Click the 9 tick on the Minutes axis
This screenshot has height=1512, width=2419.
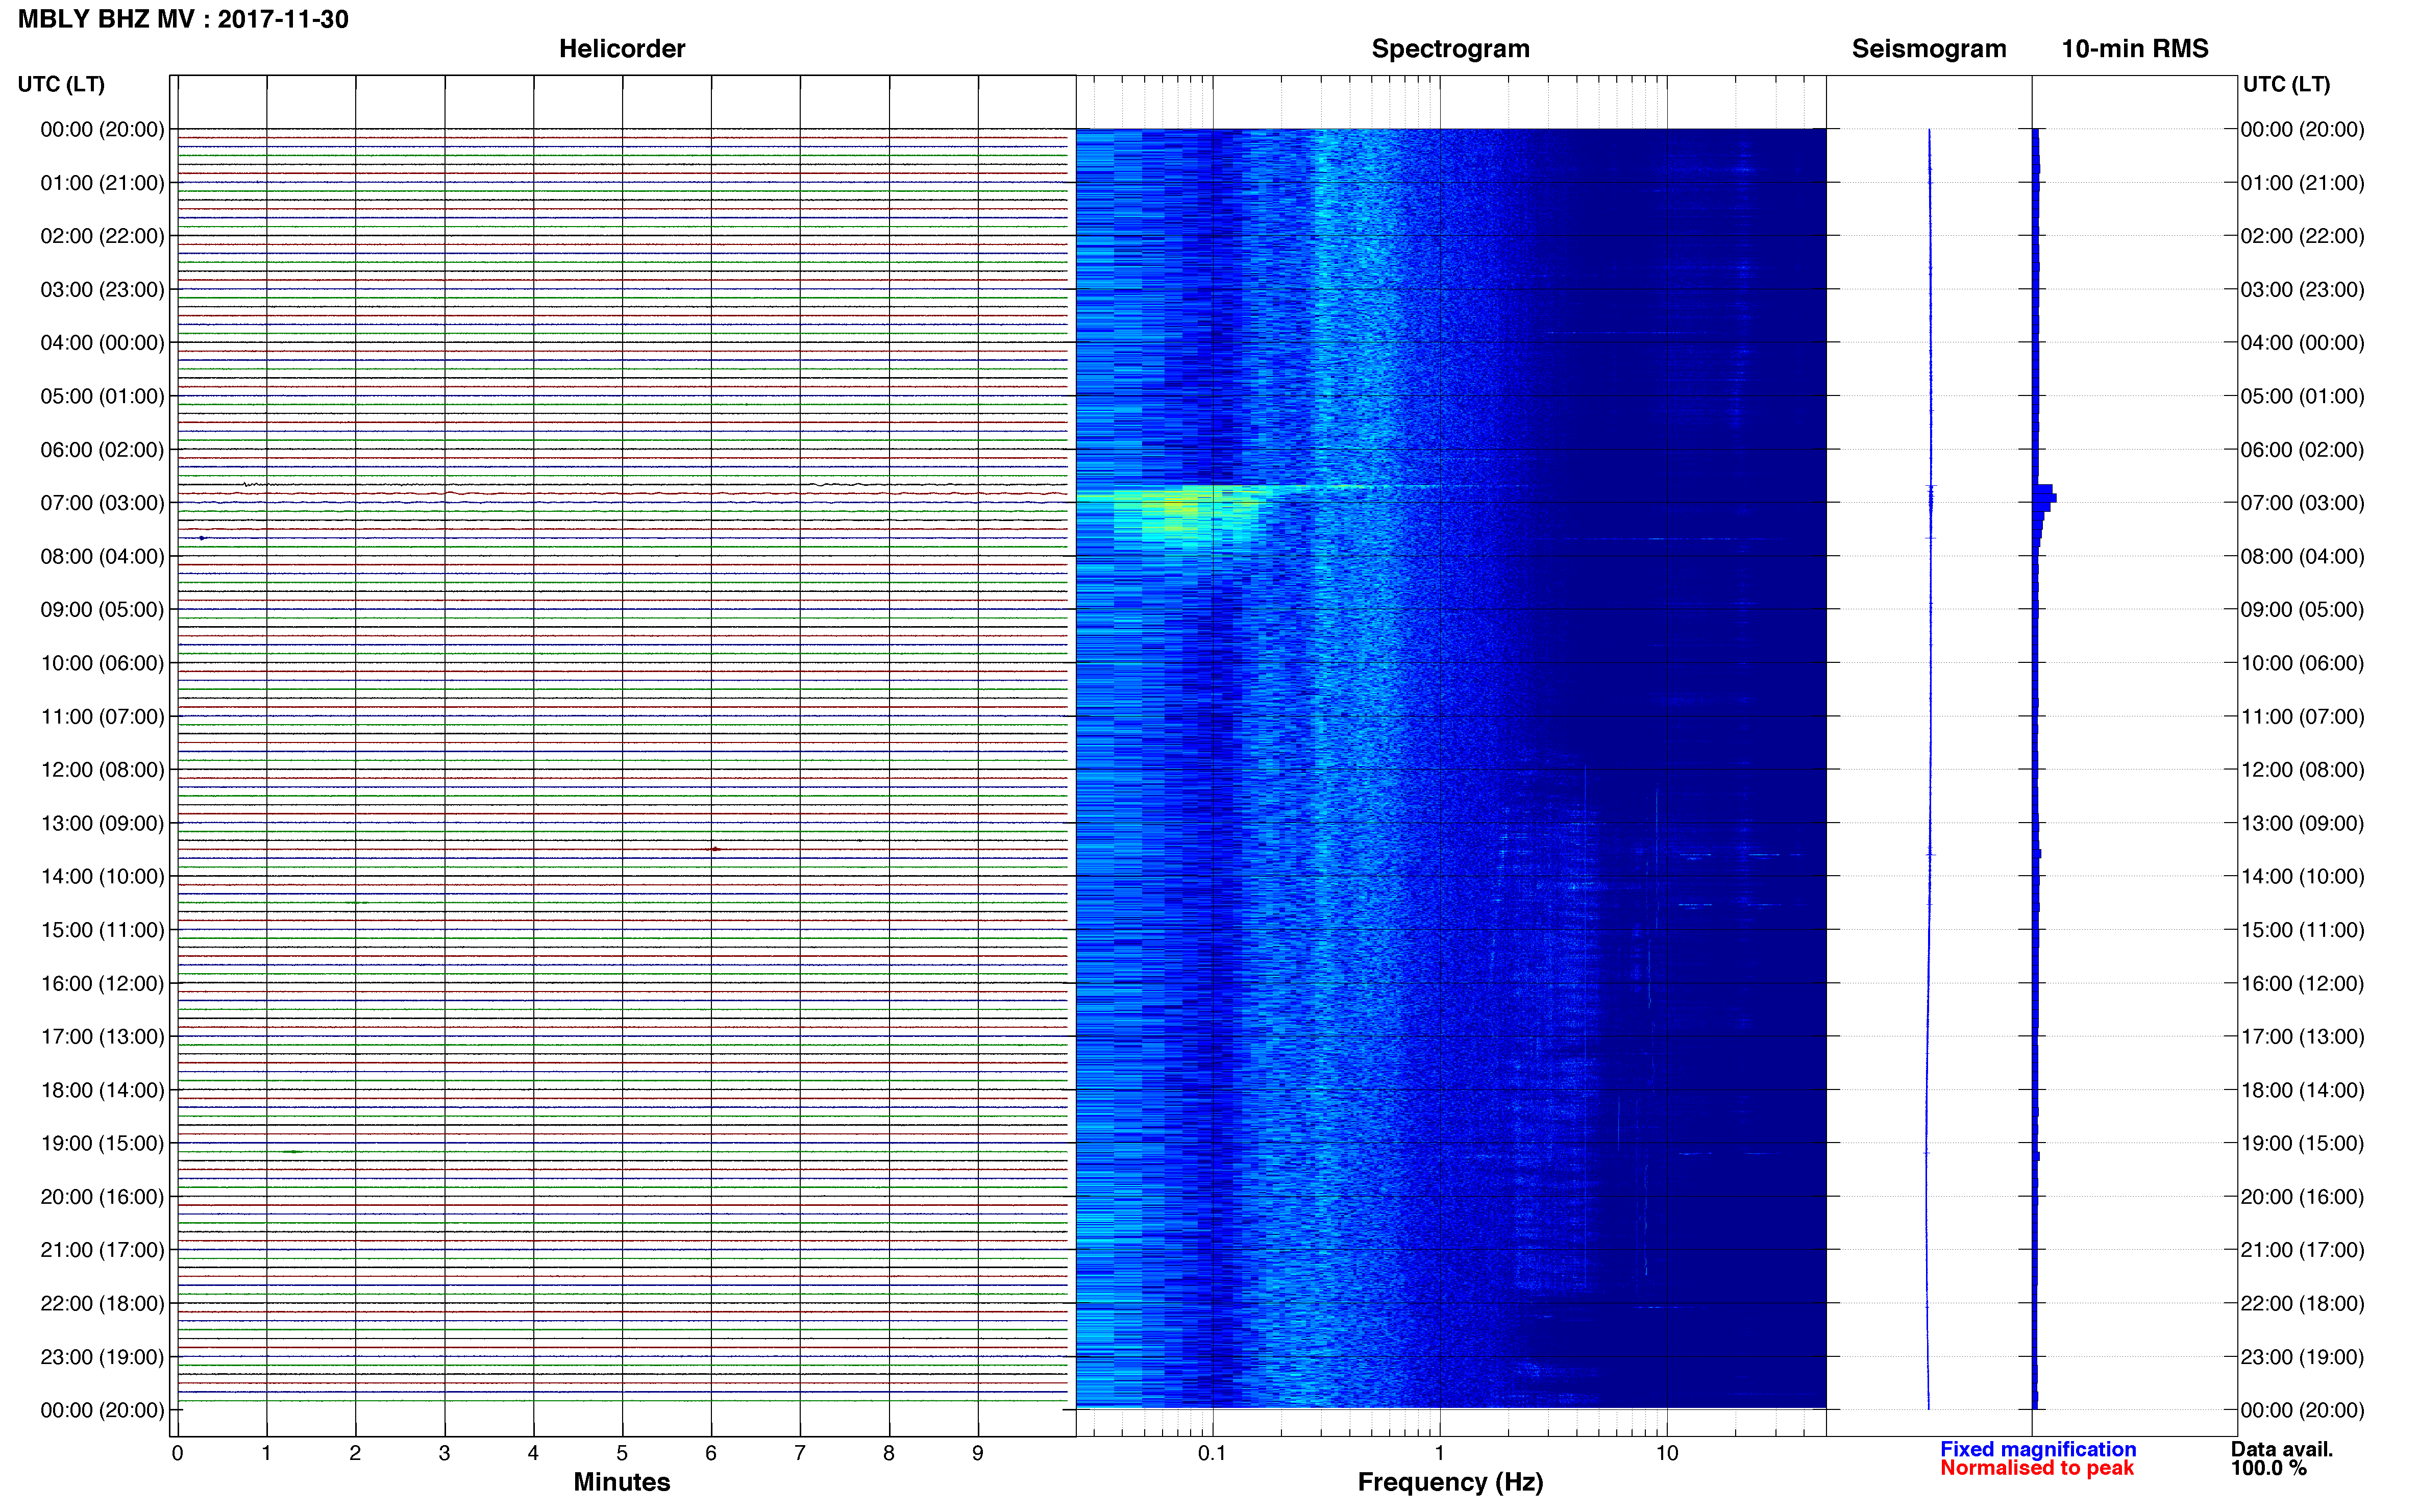978,1453
